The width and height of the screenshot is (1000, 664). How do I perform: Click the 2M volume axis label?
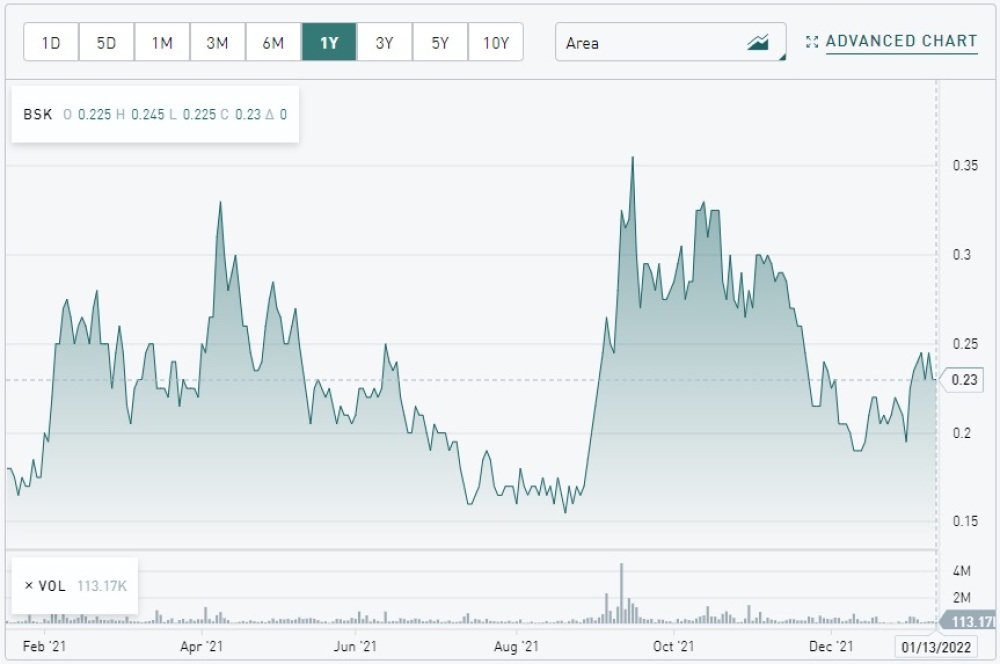click(x=962, y=598)
